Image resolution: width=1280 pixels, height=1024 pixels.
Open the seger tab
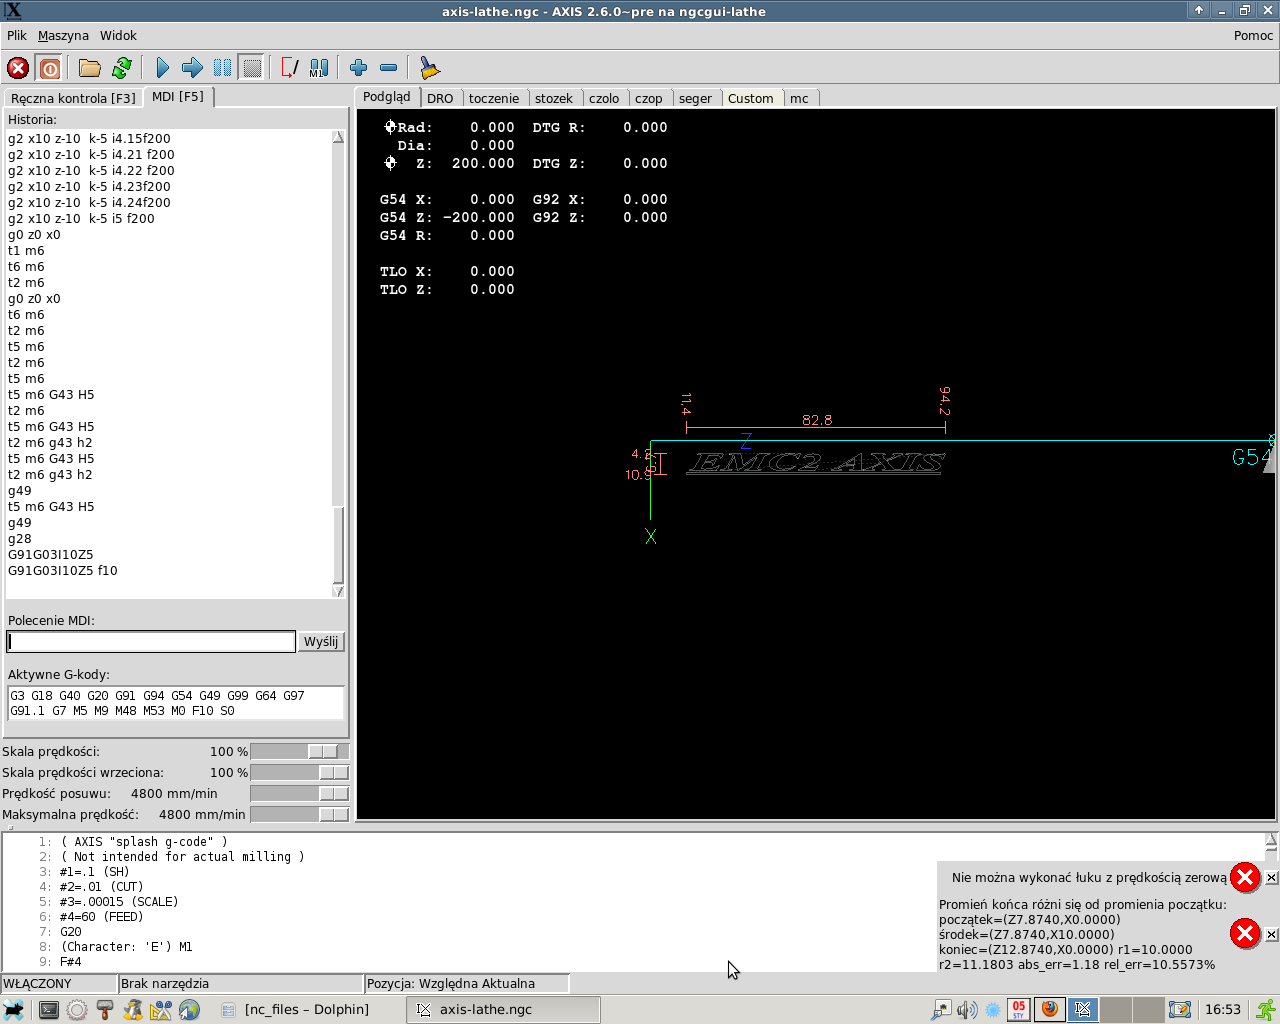click(695, 98)
